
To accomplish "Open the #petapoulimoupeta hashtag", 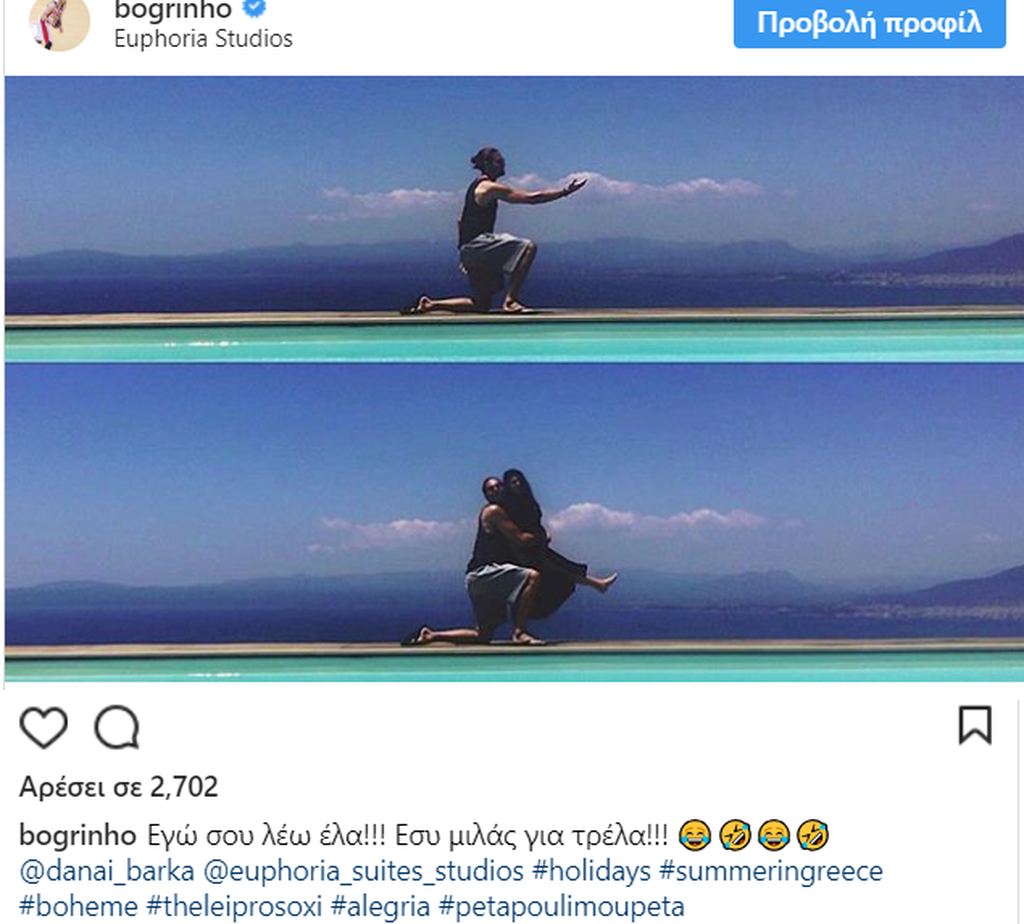I will point(562,906).
